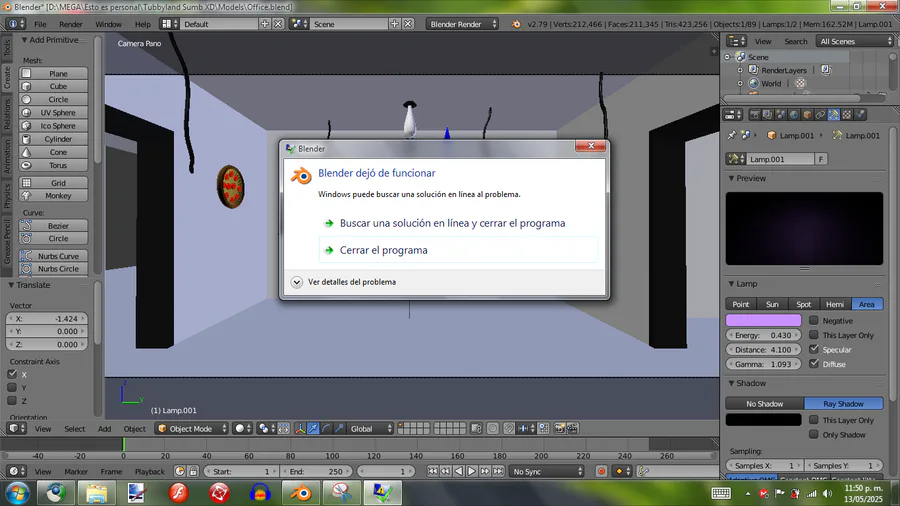Click the proportional editing circle icon

point(492,429)
